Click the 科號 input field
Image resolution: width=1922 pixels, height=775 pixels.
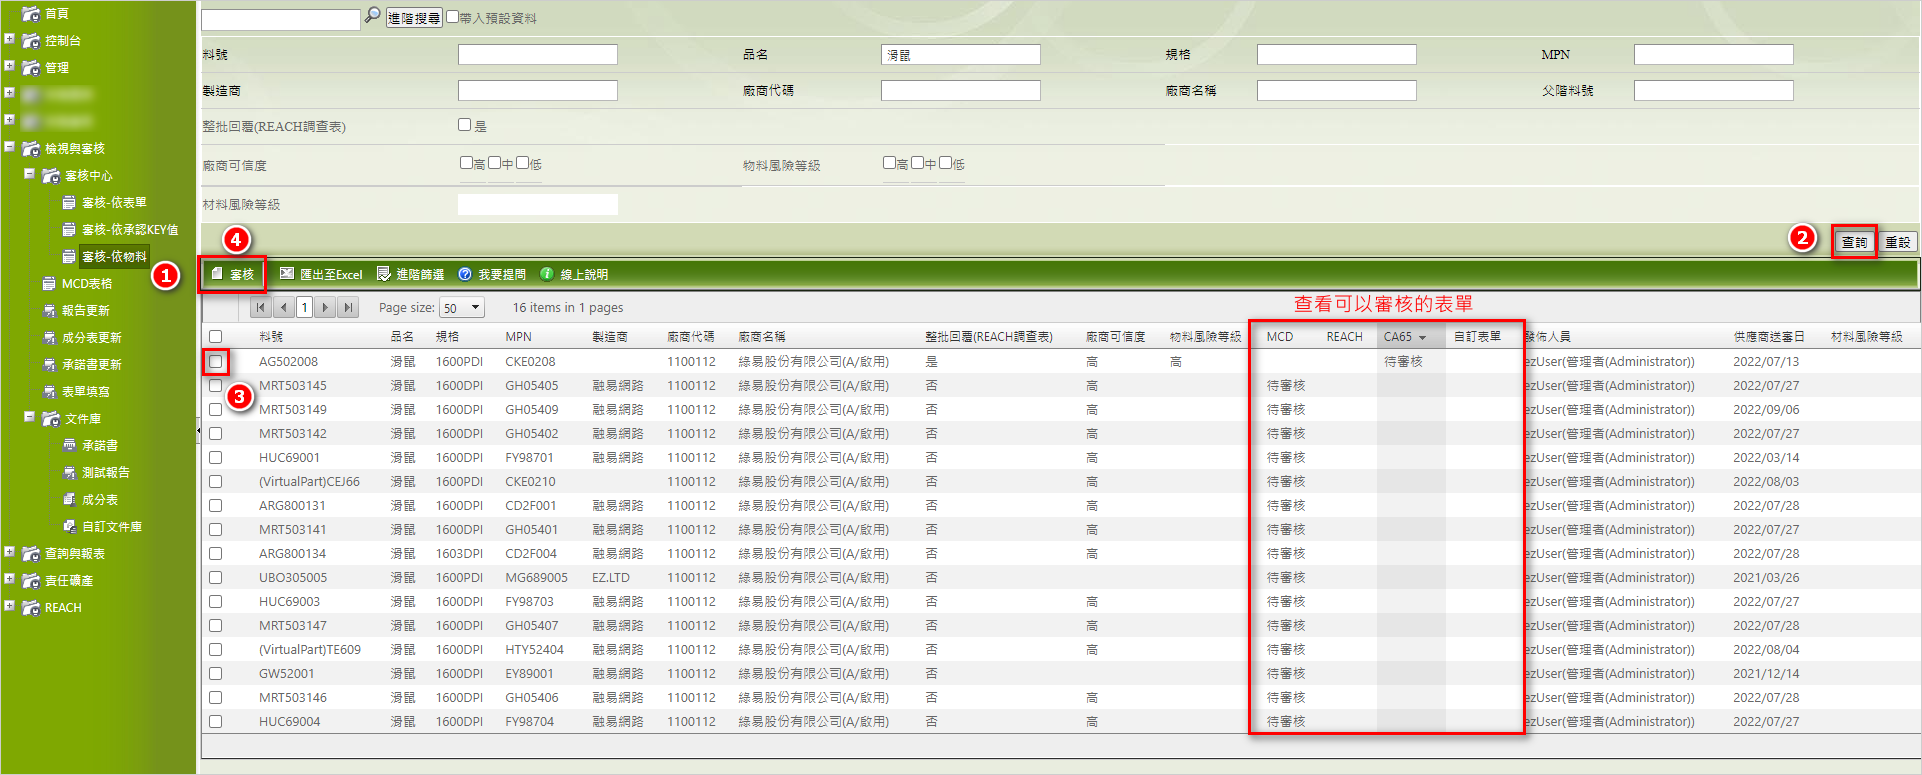538,54
